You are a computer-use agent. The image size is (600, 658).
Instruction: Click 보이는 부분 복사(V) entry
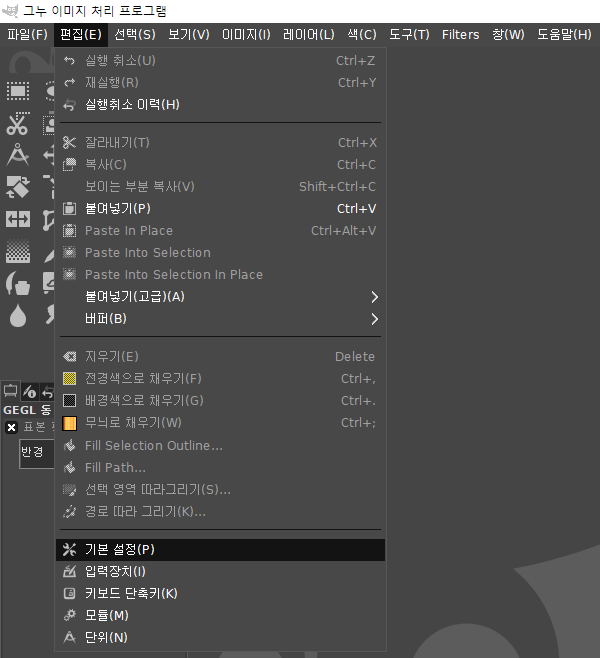(x=220, y=186)
